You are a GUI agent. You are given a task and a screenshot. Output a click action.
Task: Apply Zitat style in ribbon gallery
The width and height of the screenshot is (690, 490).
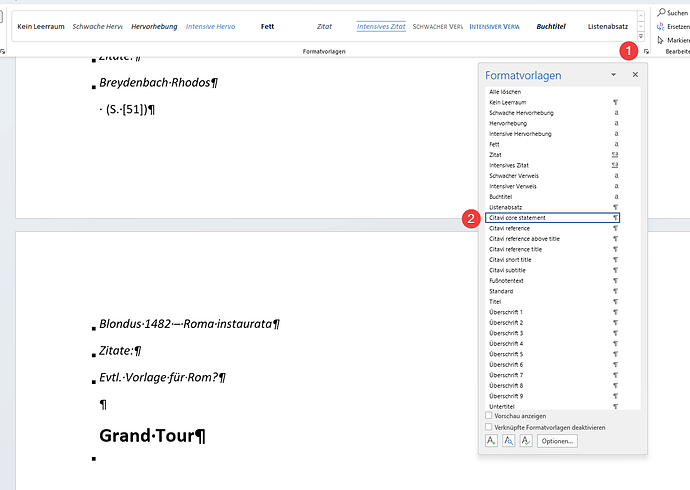coord(324,26)
